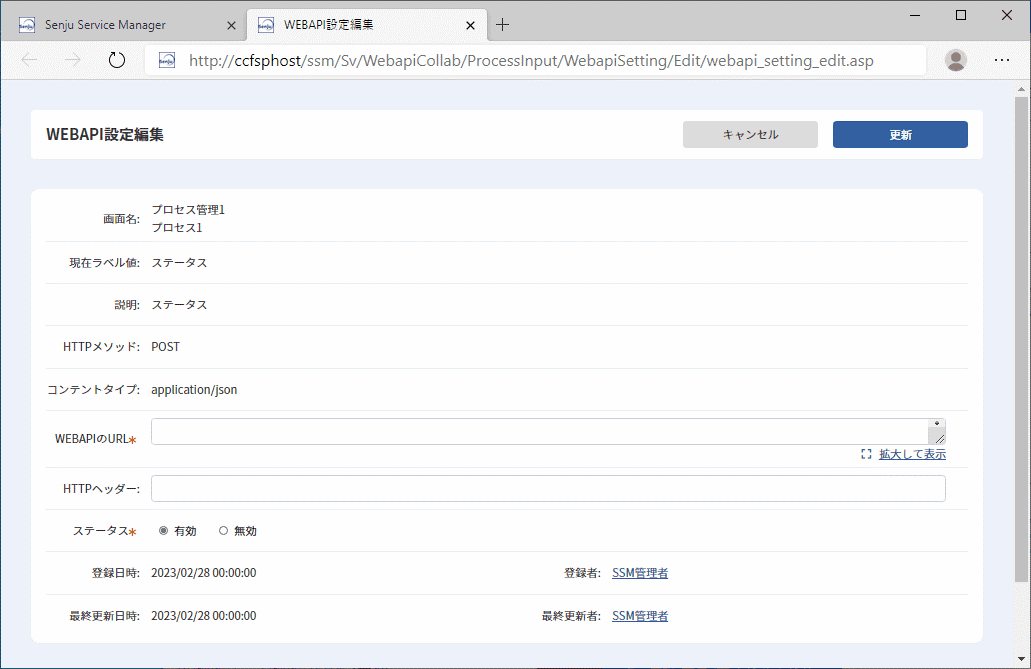
Task: Click the プロセス管理1 screen name text
Action: (x=188, y=209)
